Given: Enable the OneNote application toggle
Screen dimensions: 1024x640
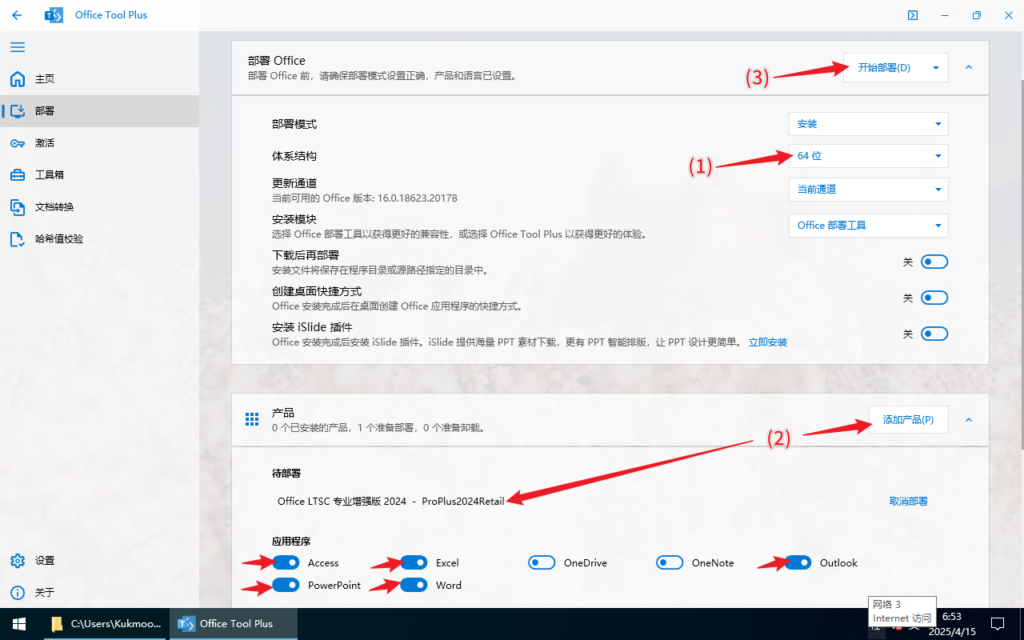Looking at the screenshot, I should 669,562.
